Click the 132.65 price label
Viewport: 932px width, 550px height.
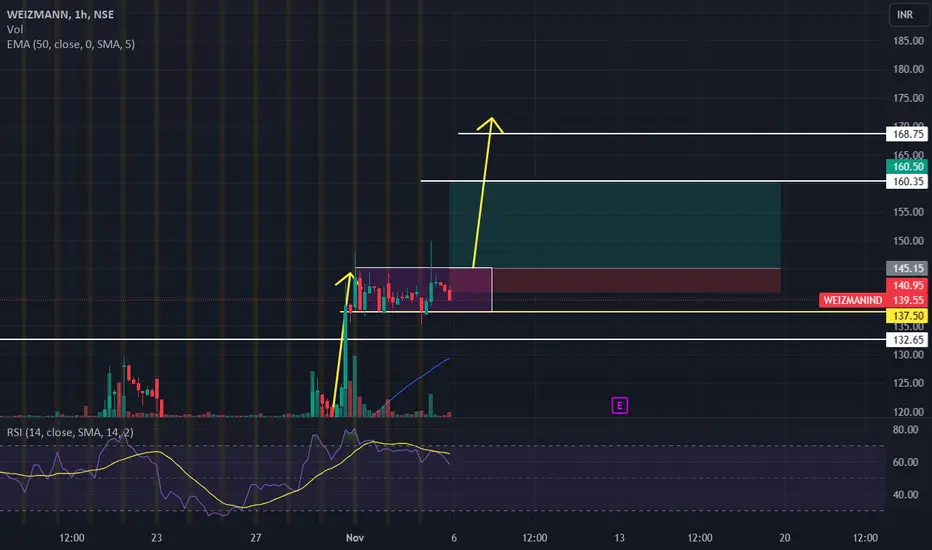click(x=908, y=340)
